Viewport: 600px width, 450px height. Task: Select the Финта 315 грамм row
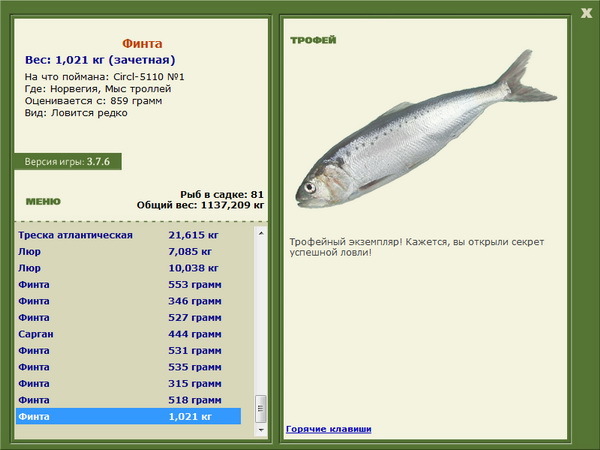(x=129, y=383)
